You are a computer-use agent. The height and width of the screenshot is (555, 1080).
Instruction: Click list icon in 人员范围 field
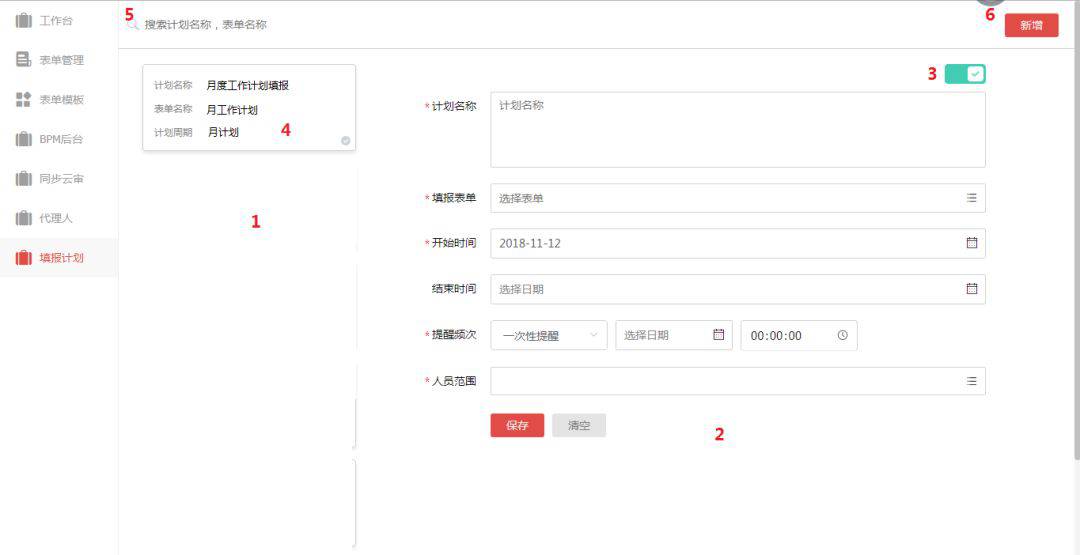[971, 381]
